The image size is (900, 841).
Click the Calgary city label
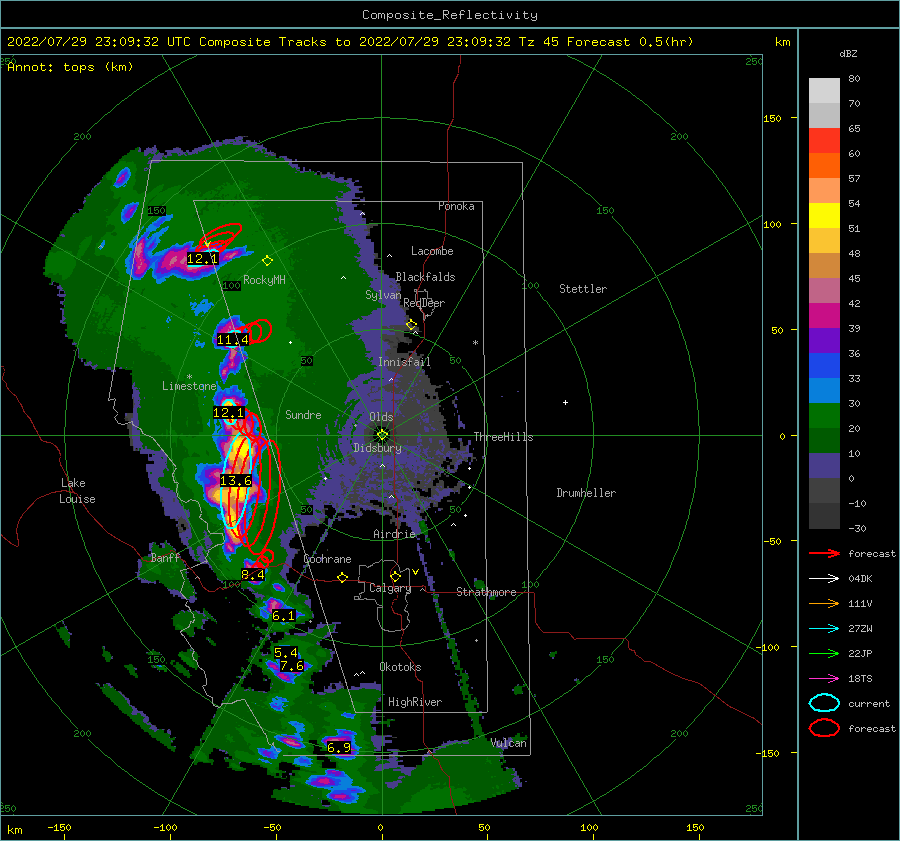coord(390,588)
